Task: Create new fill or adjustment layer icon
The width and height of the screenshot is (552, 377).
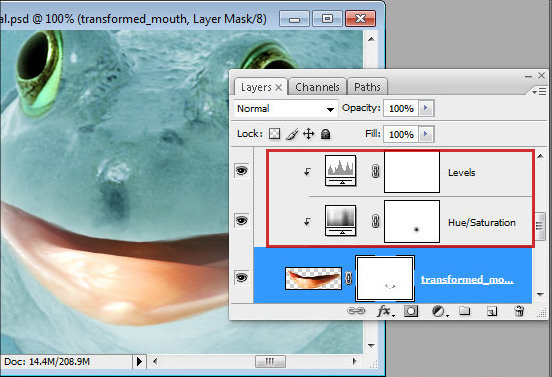Action: click(x=439, y=311)
